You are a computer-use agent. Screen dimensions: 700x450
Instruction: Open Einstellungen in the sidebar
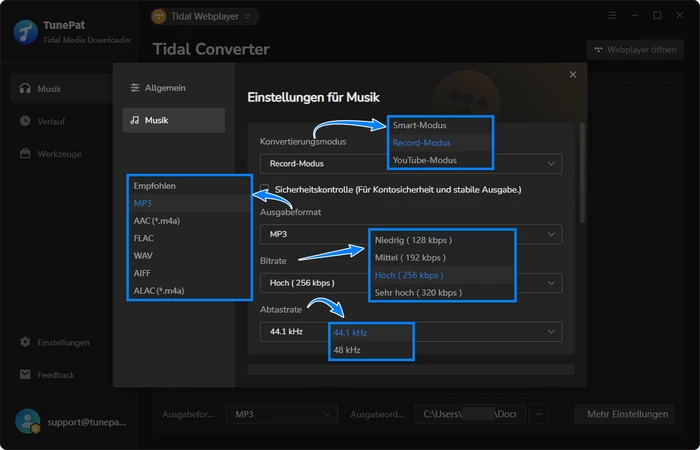tap(61, 342)
